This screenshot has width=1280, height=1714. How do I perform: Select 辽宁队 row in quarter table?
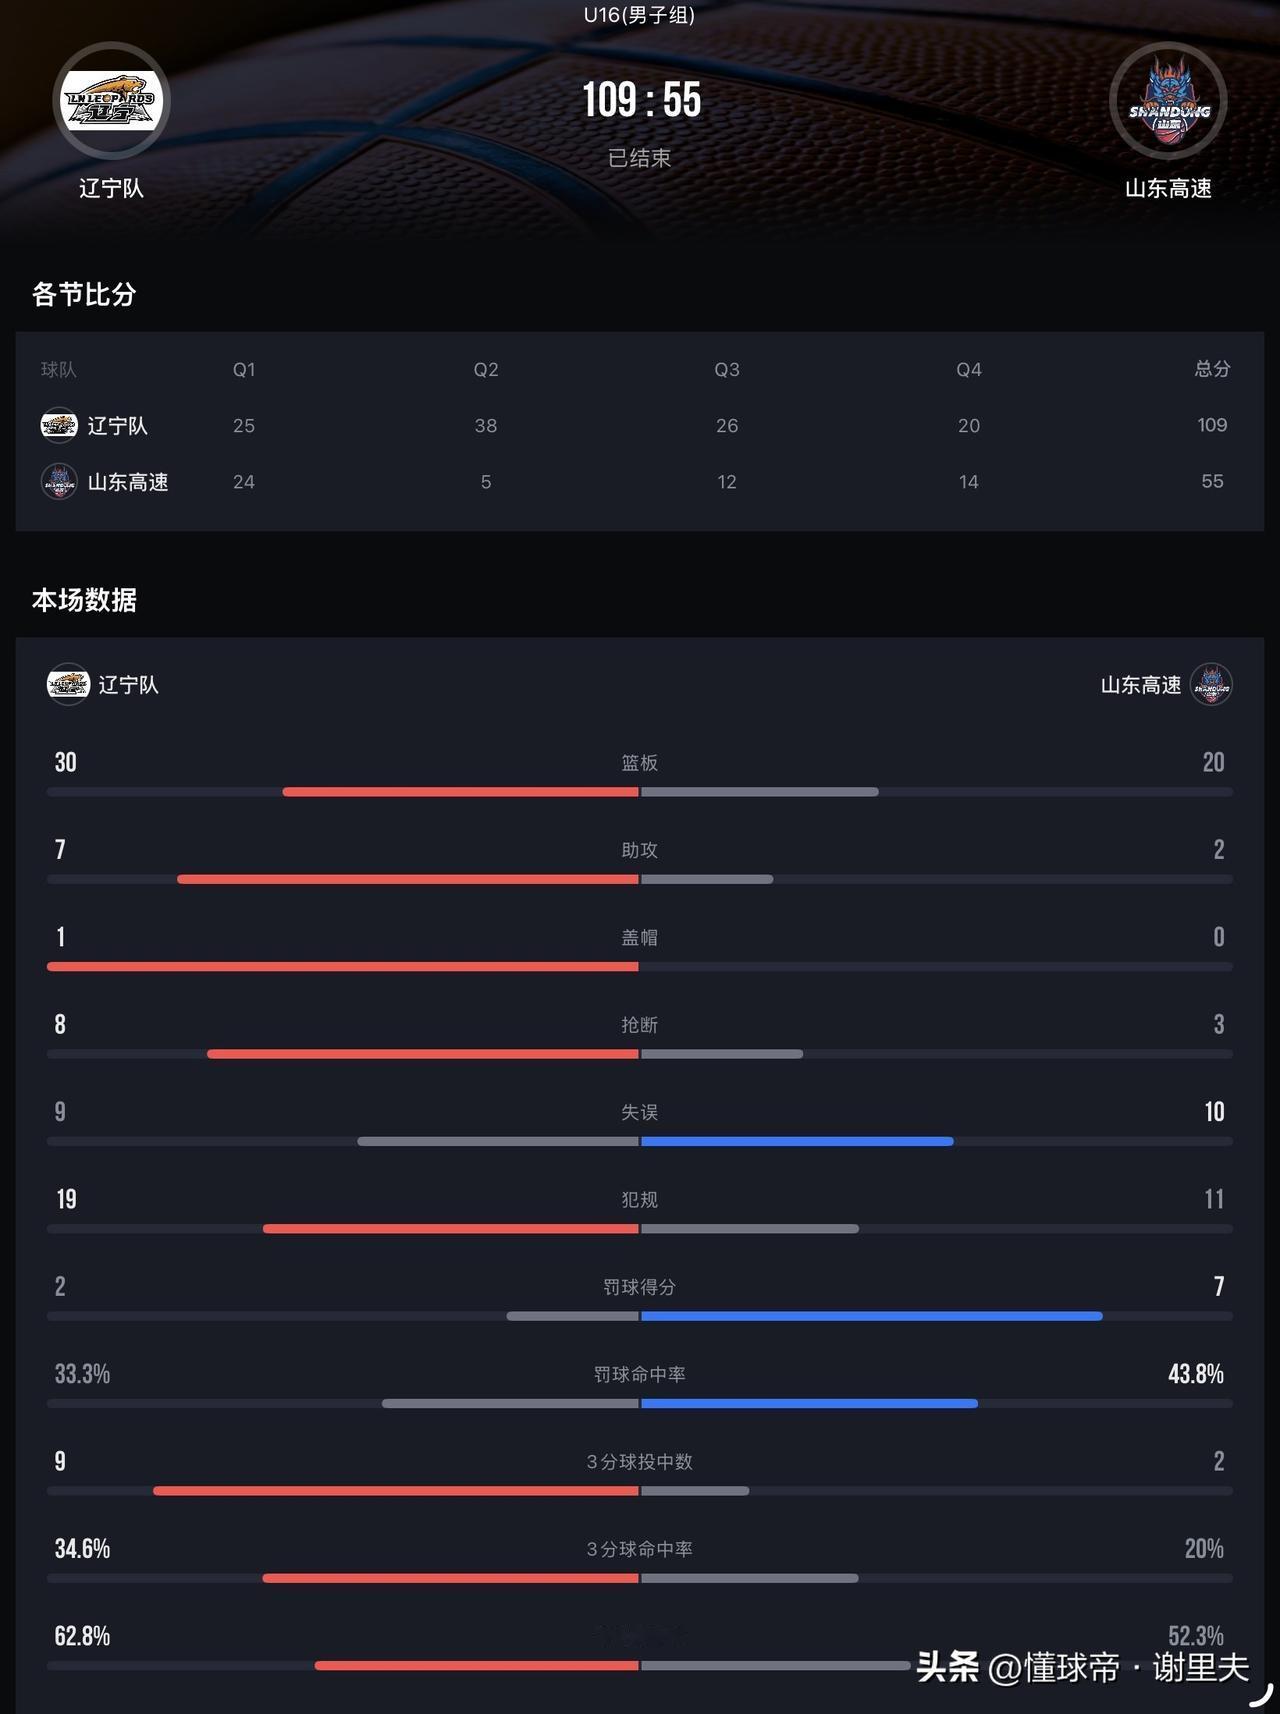point(640,425)
